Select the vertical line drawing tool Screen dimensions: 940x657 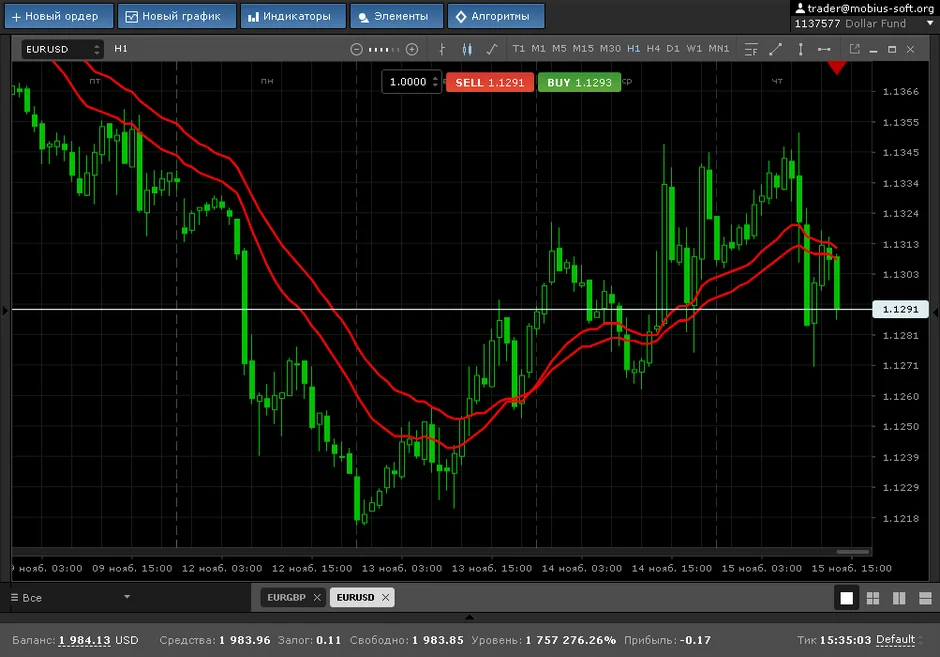point(800,49)
